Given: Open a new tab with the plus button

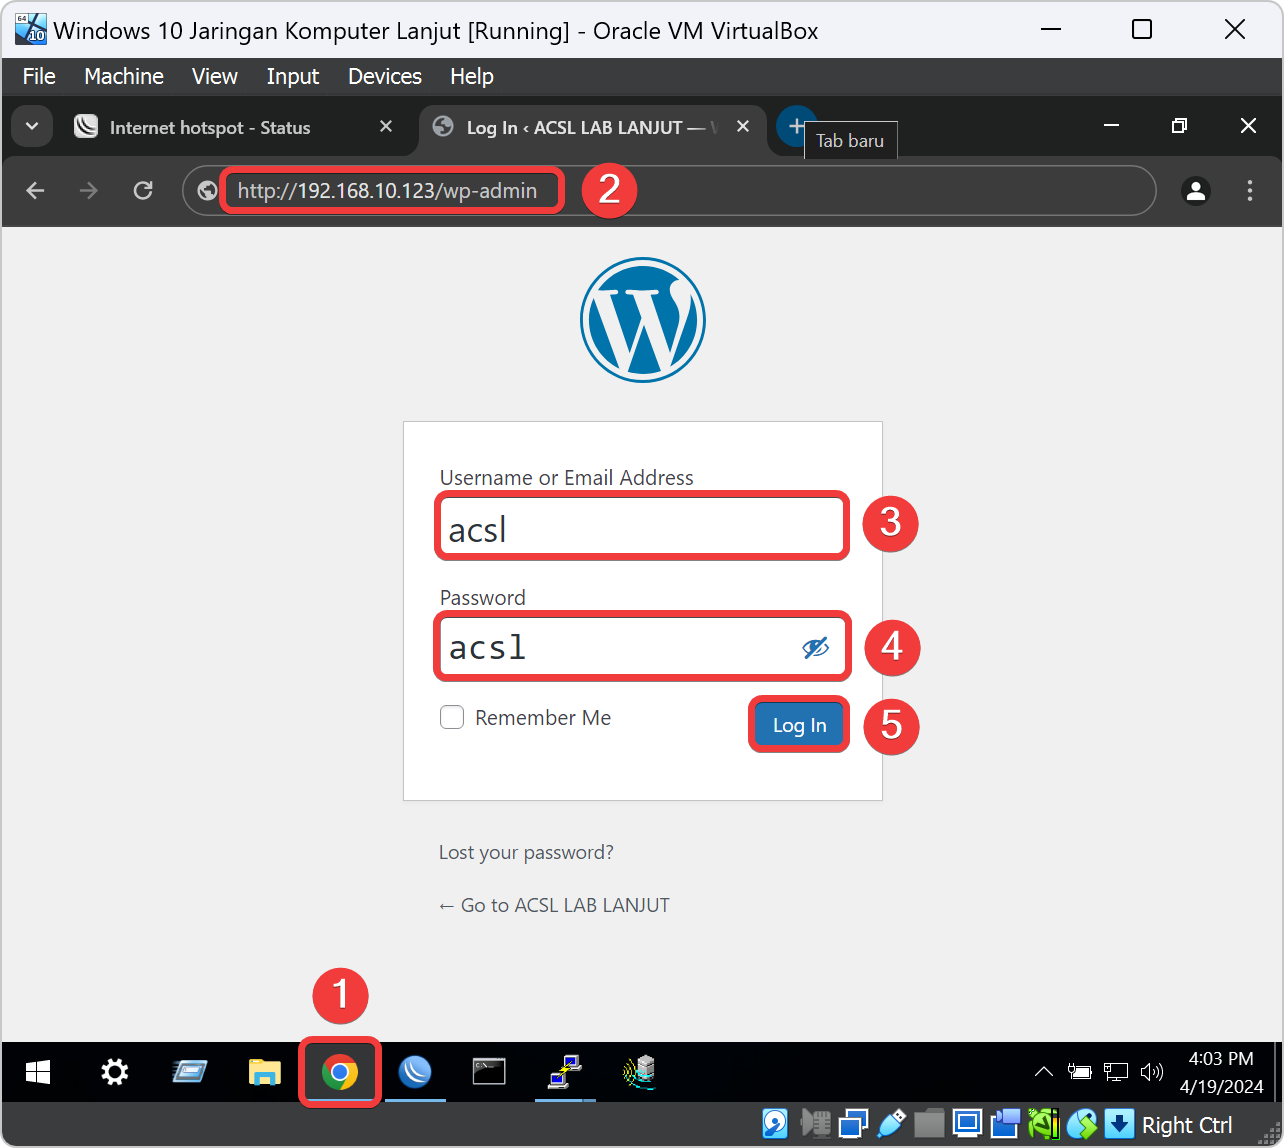Looking at the screenshot, I should (x=796, y=126).
